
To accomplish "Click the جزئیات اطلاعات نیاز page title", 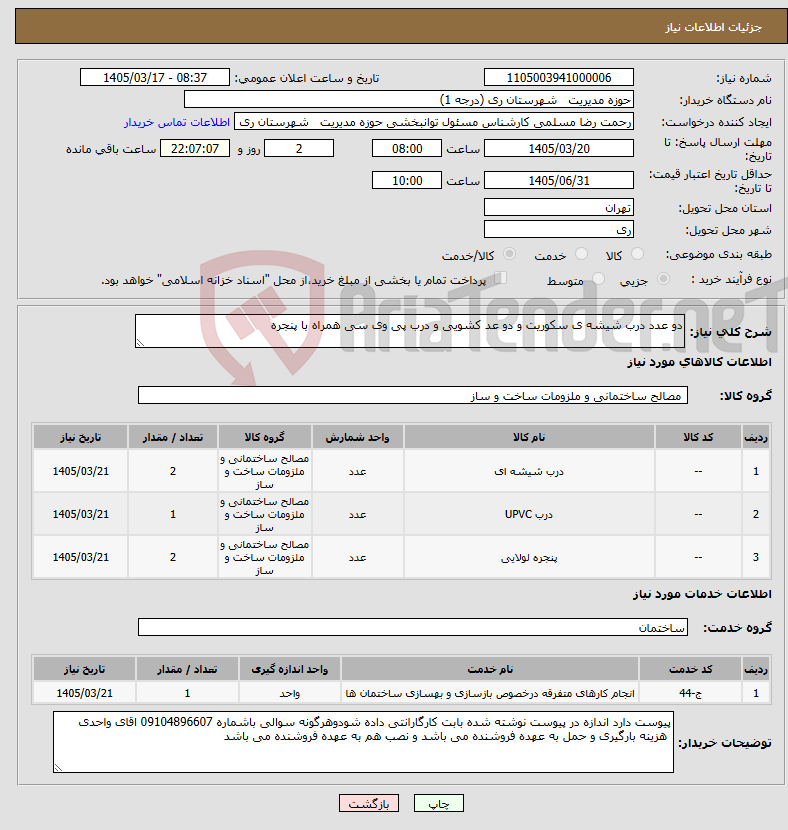I will (713, 27).
